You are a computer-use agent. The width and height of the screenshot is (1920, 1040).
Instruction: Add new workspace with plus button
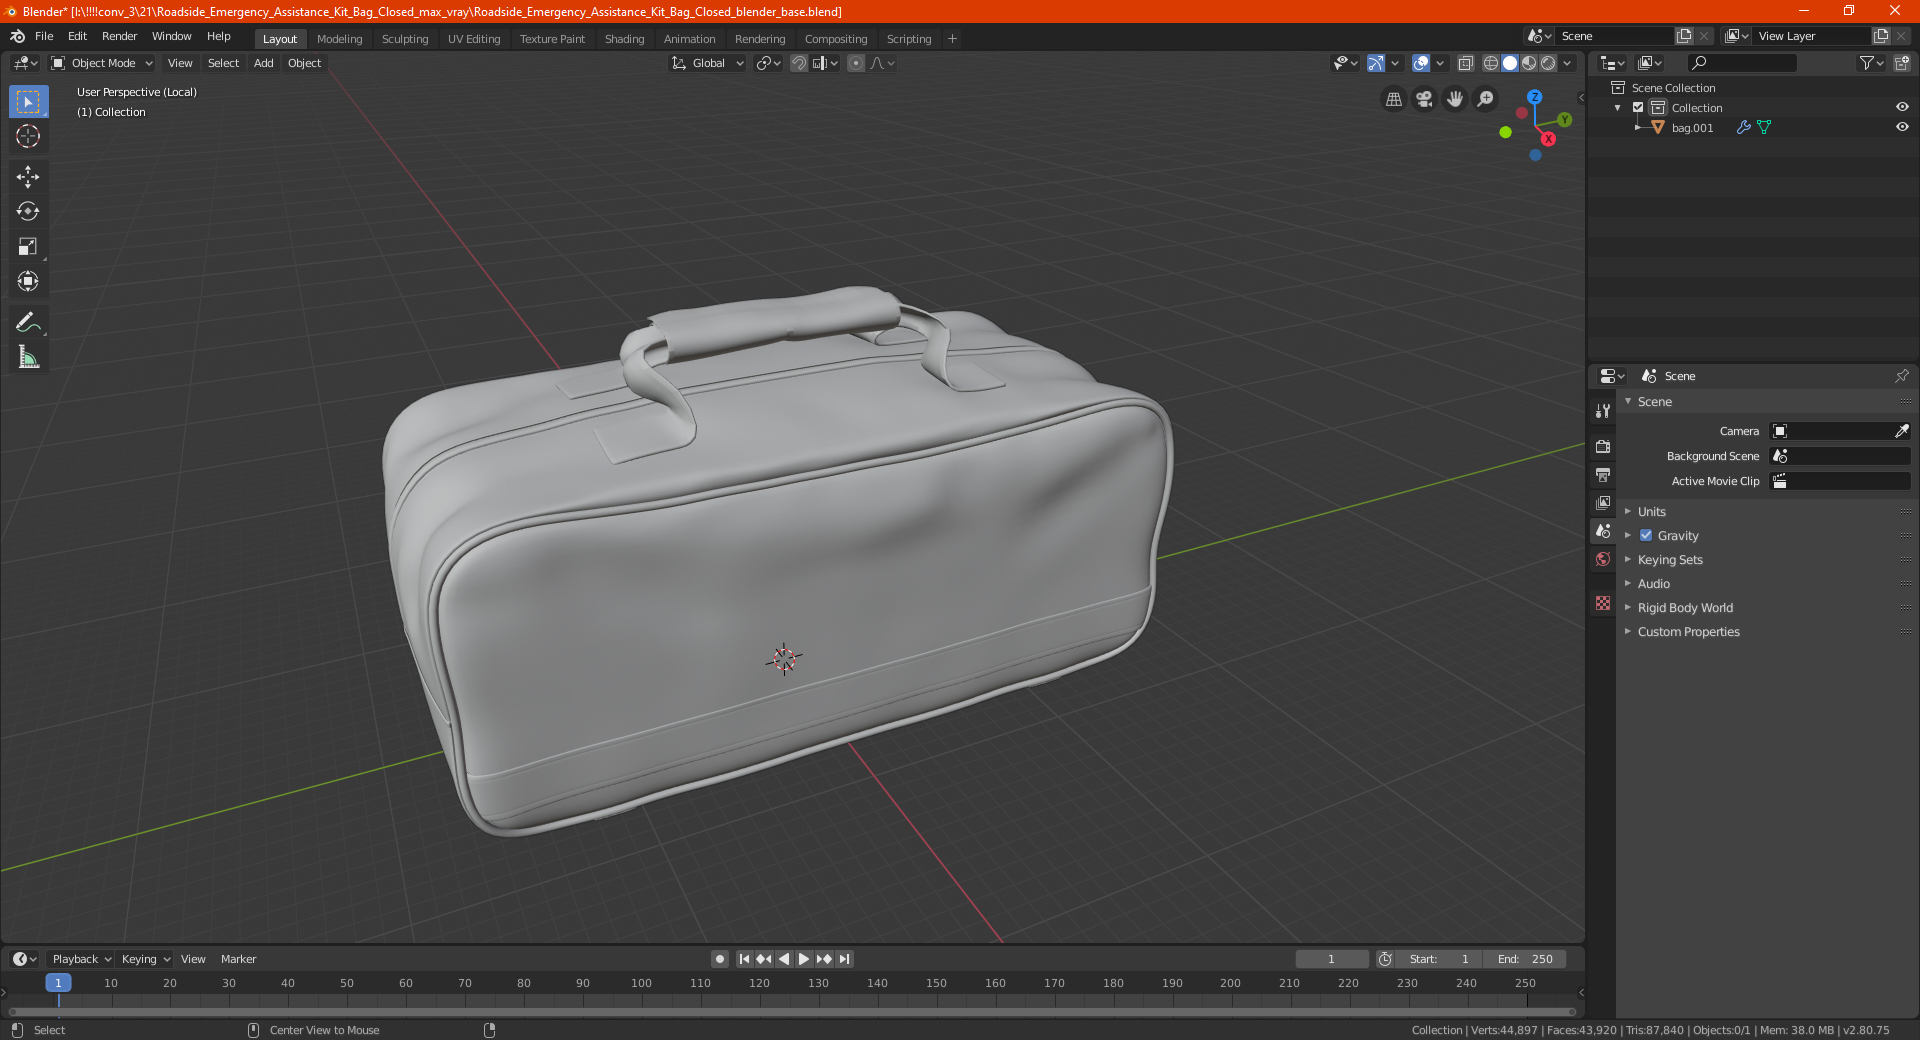click(x=952, y=39)
